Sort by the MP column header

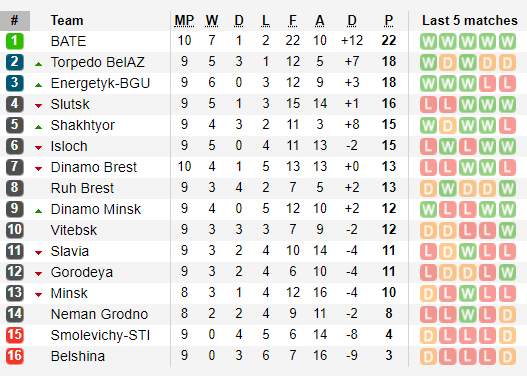[184, 21]
